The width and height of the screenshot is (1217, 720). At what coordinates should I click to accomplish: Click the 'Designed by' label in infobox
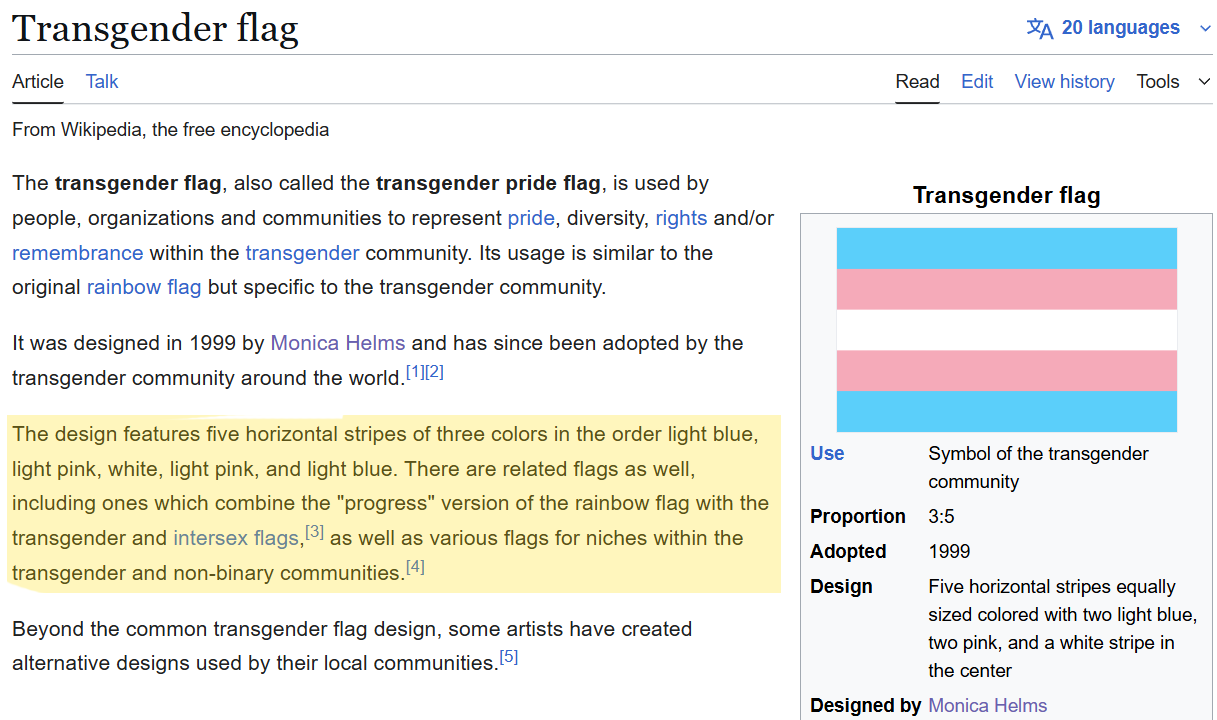point(865,706)
